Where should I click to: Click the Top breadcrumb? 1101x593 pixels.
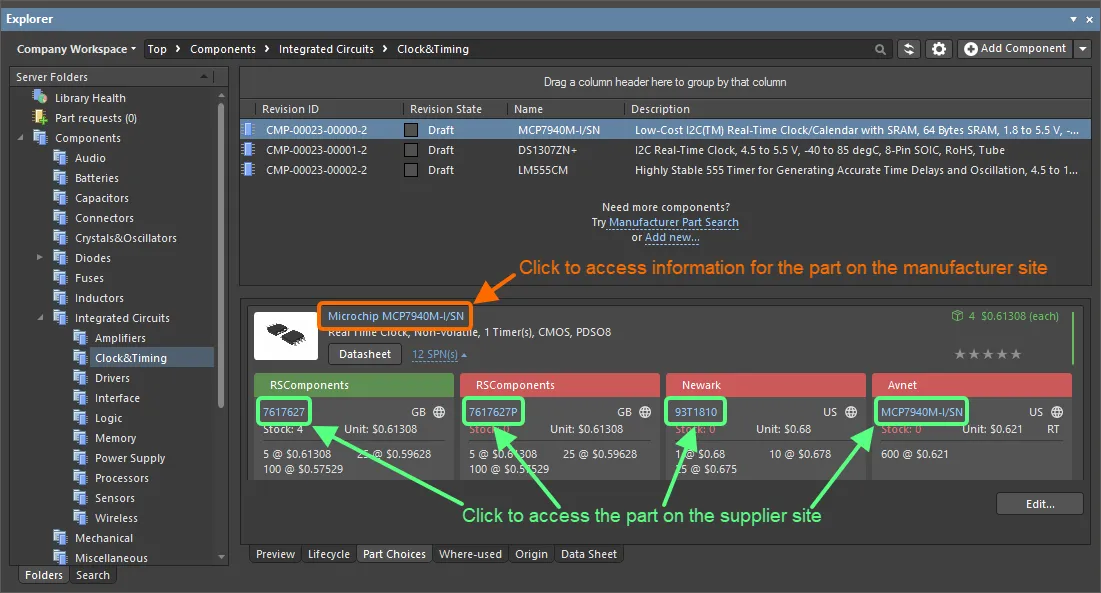(157, 49)
